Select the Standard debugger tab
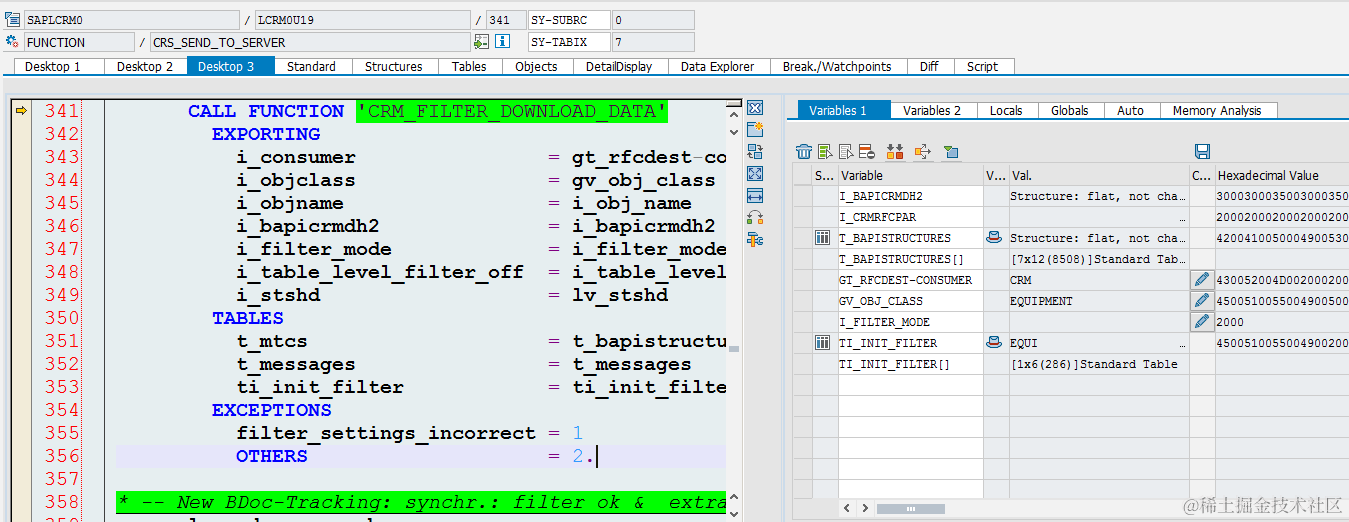 [311, 66]
